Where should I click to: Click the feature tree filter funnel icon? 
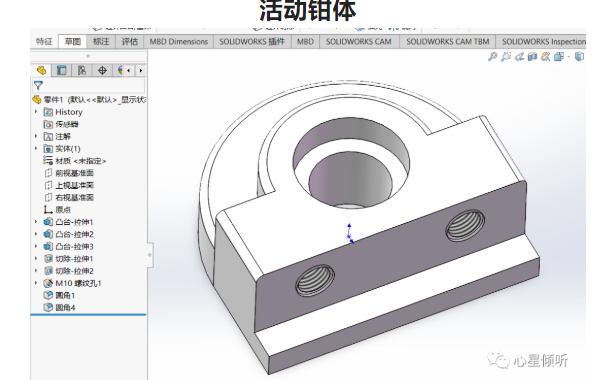click(x=38, y=85)
